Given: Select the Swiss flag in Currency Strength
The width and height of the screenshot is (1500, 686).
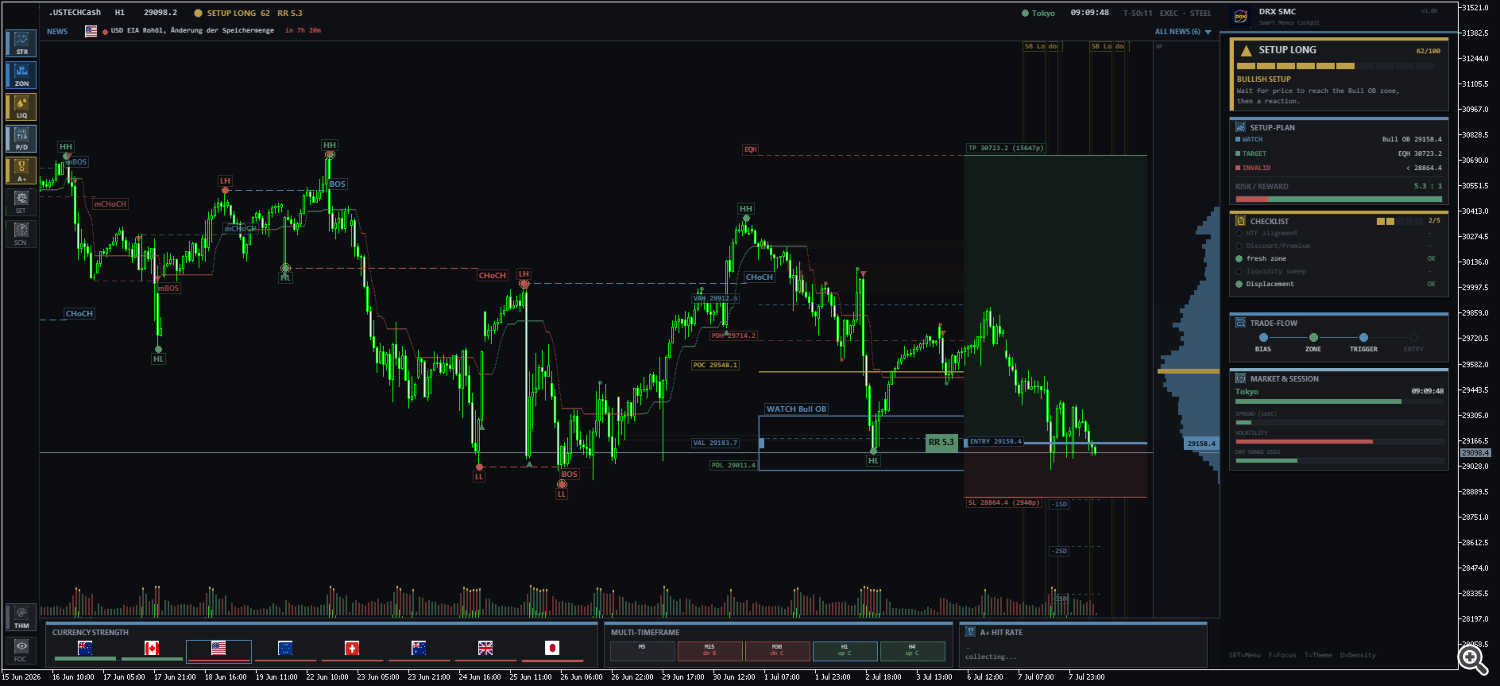Looking at the screenshot, I should click(352, 648).
